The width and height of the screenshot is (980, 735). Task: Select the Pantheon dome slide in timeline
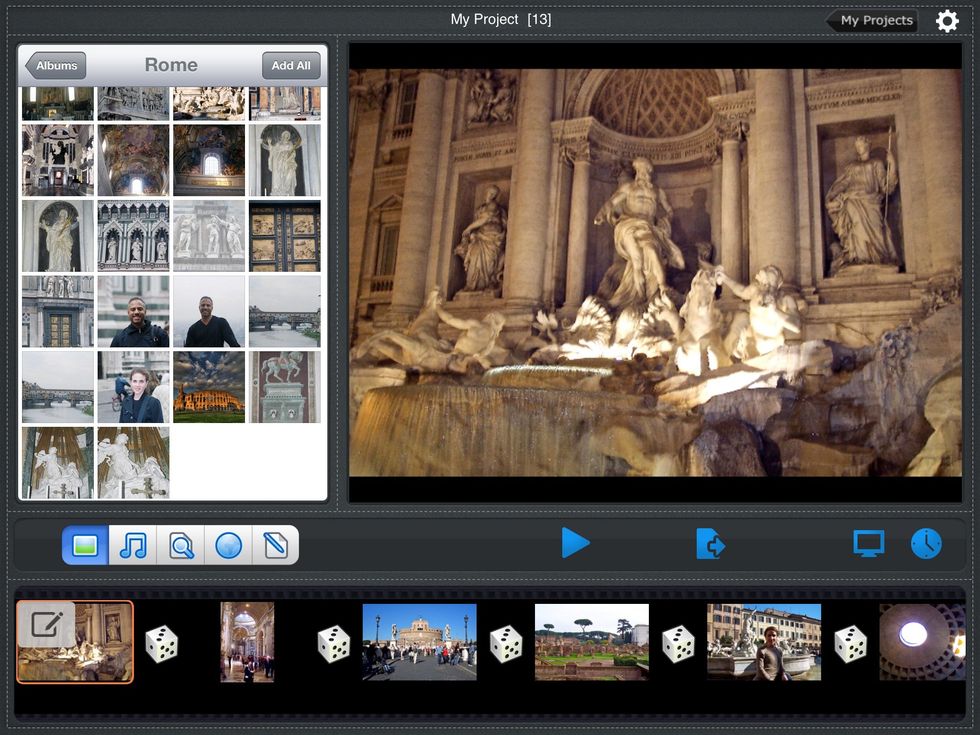pos(920,641)
